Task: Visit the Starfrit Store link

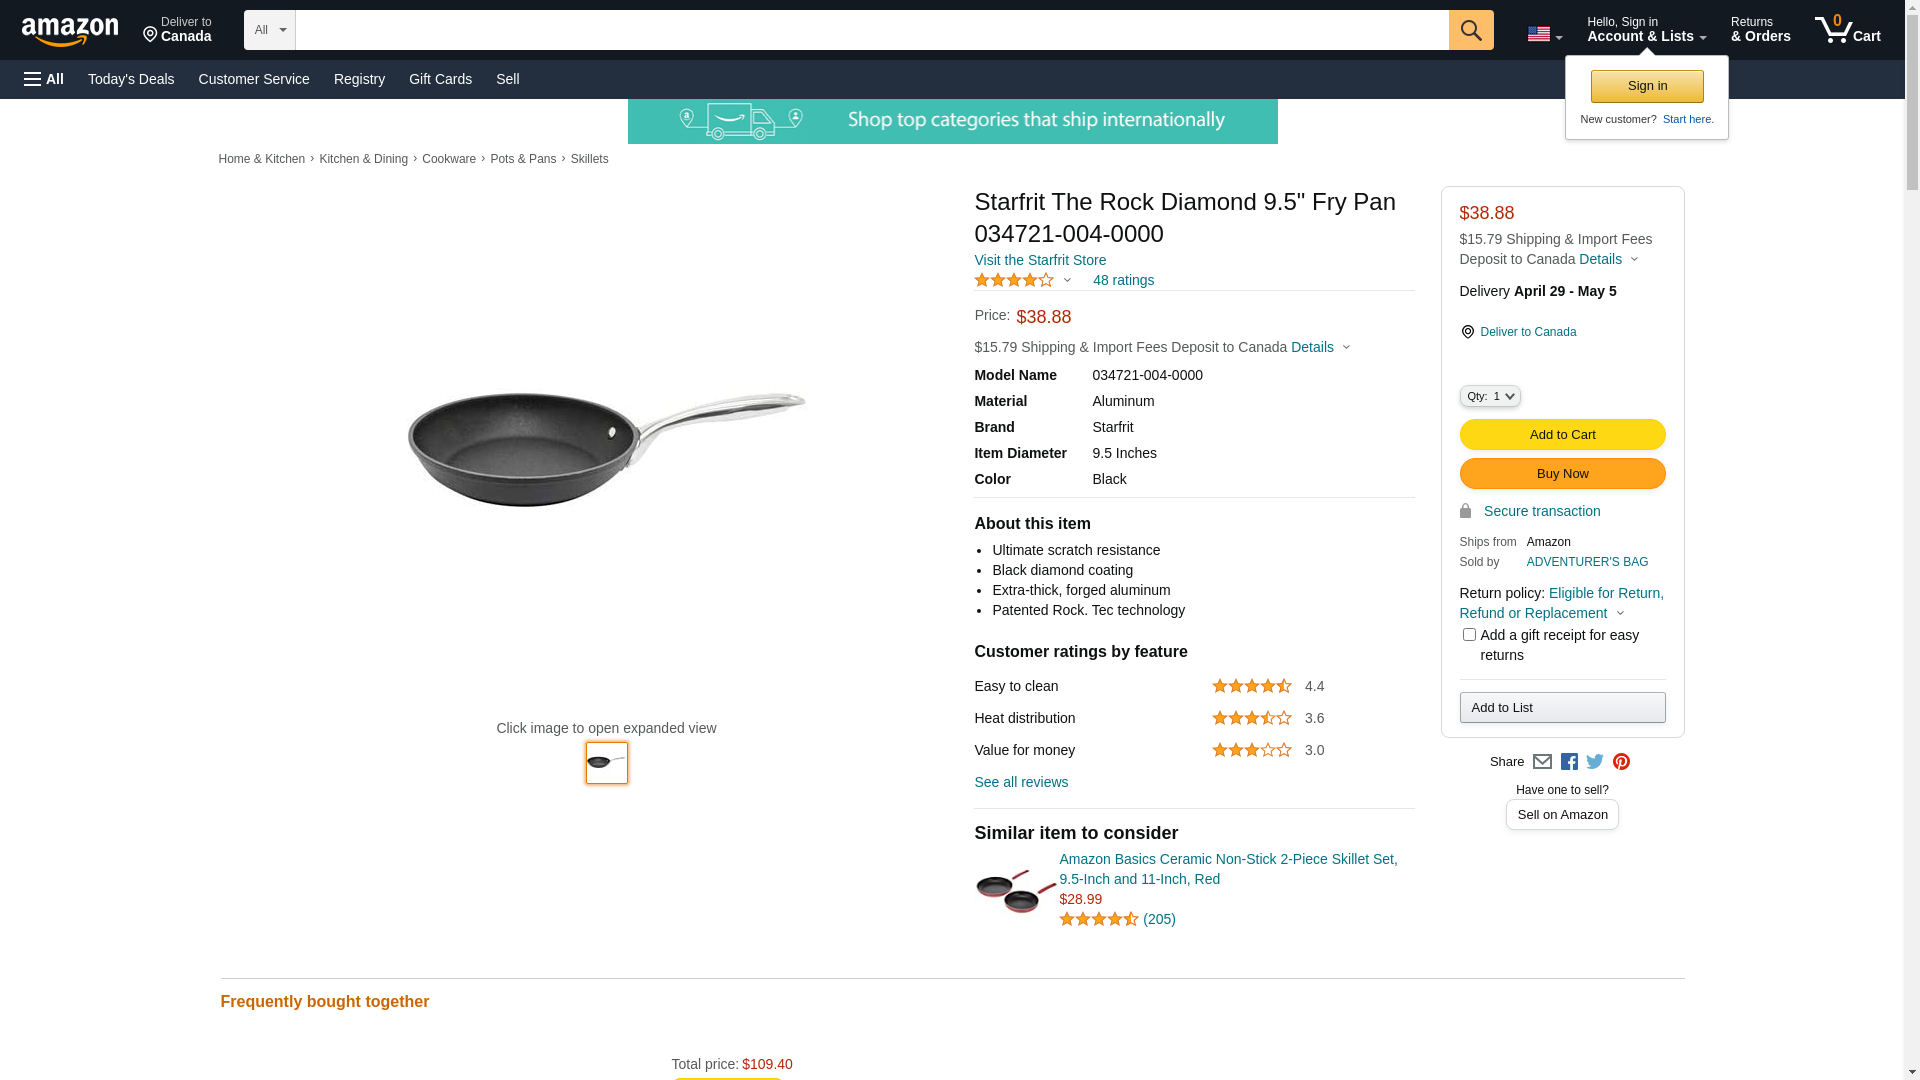Action: pyautogui.click(x=1040, y=260)
